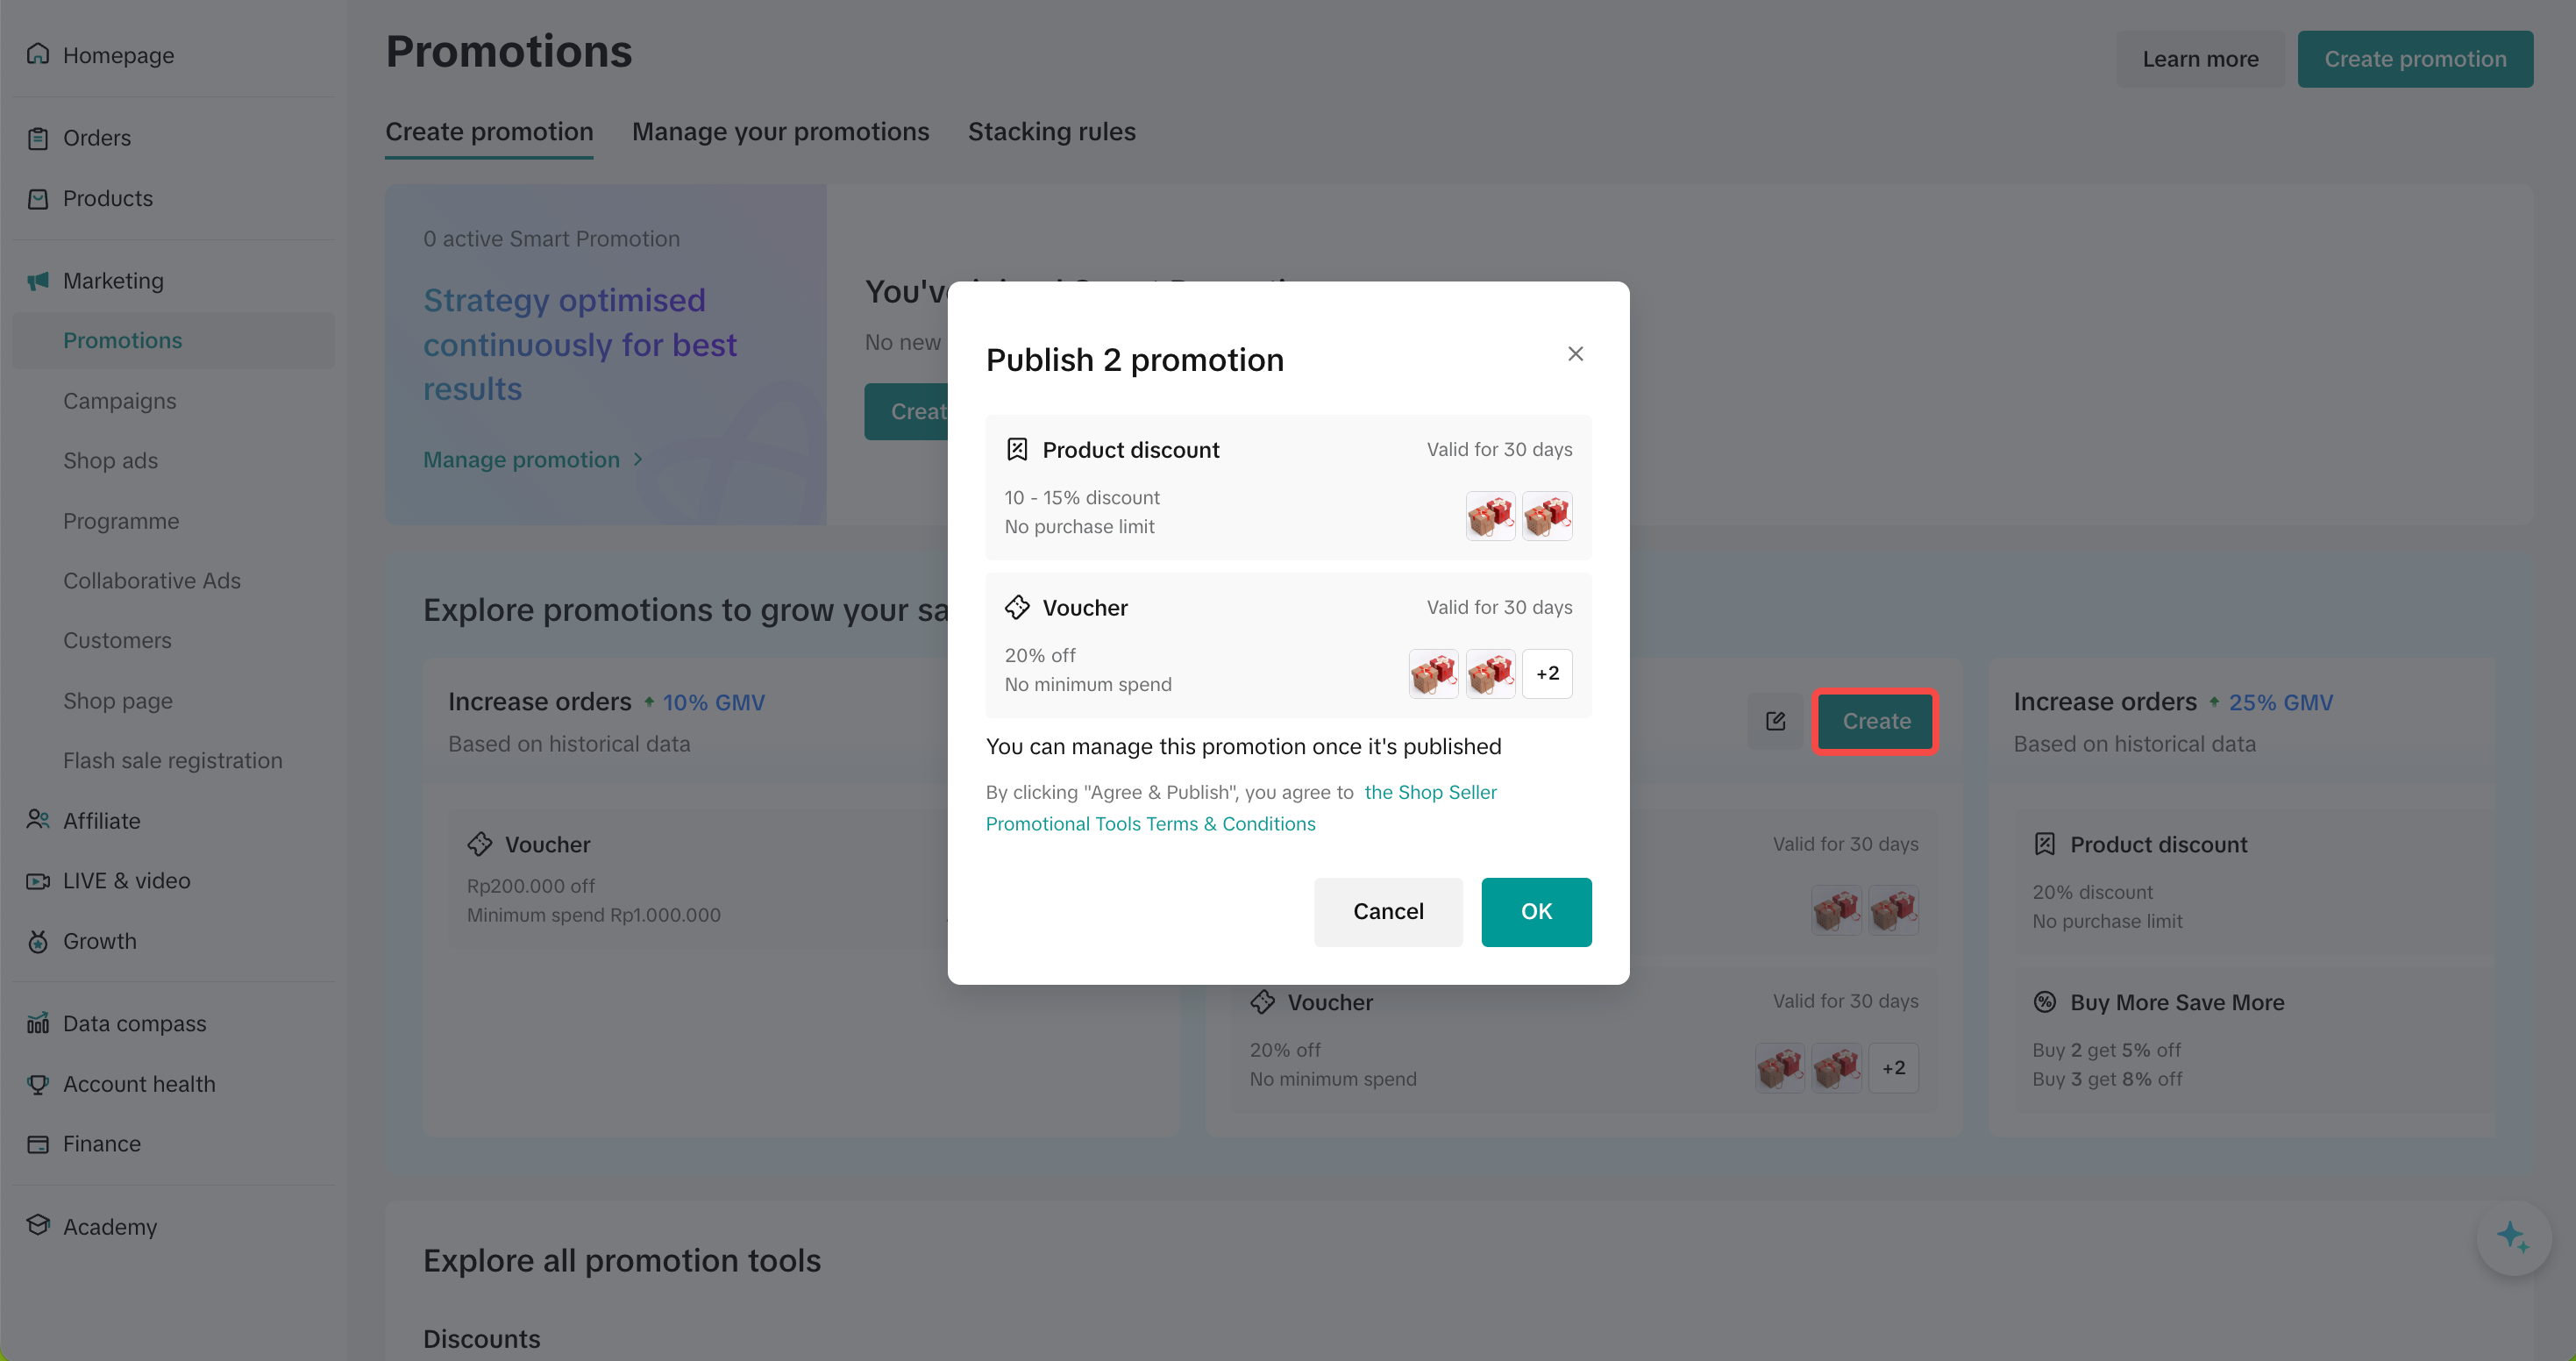Cancel the publish promotion dialog

click(1387, 911)
